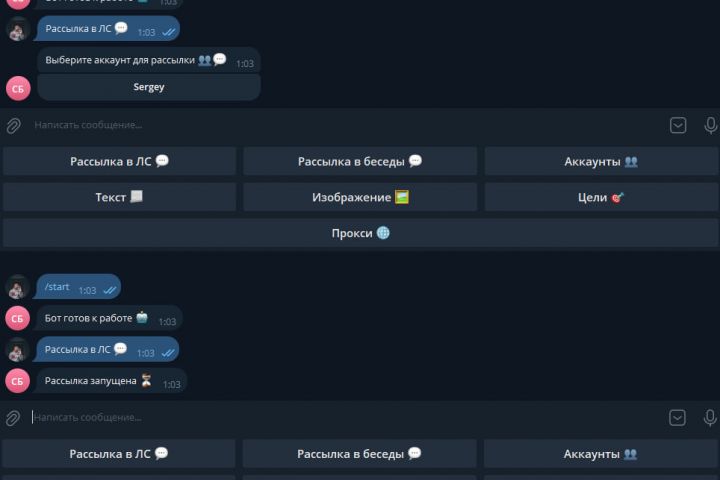The width and height of the screenshot is (720, 480).
Task: Click the user avatar beside the /start message
Action: (x=18, y=288)
